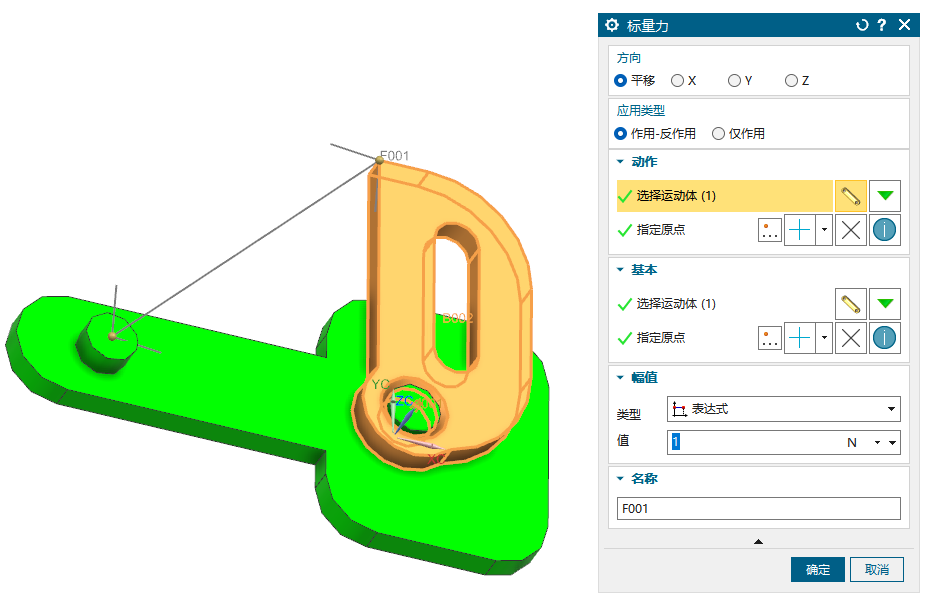Image resolution: width=933 pixels, height=604 pixels.
Task: Collapse the 名称 section
Action: [620, 479]
